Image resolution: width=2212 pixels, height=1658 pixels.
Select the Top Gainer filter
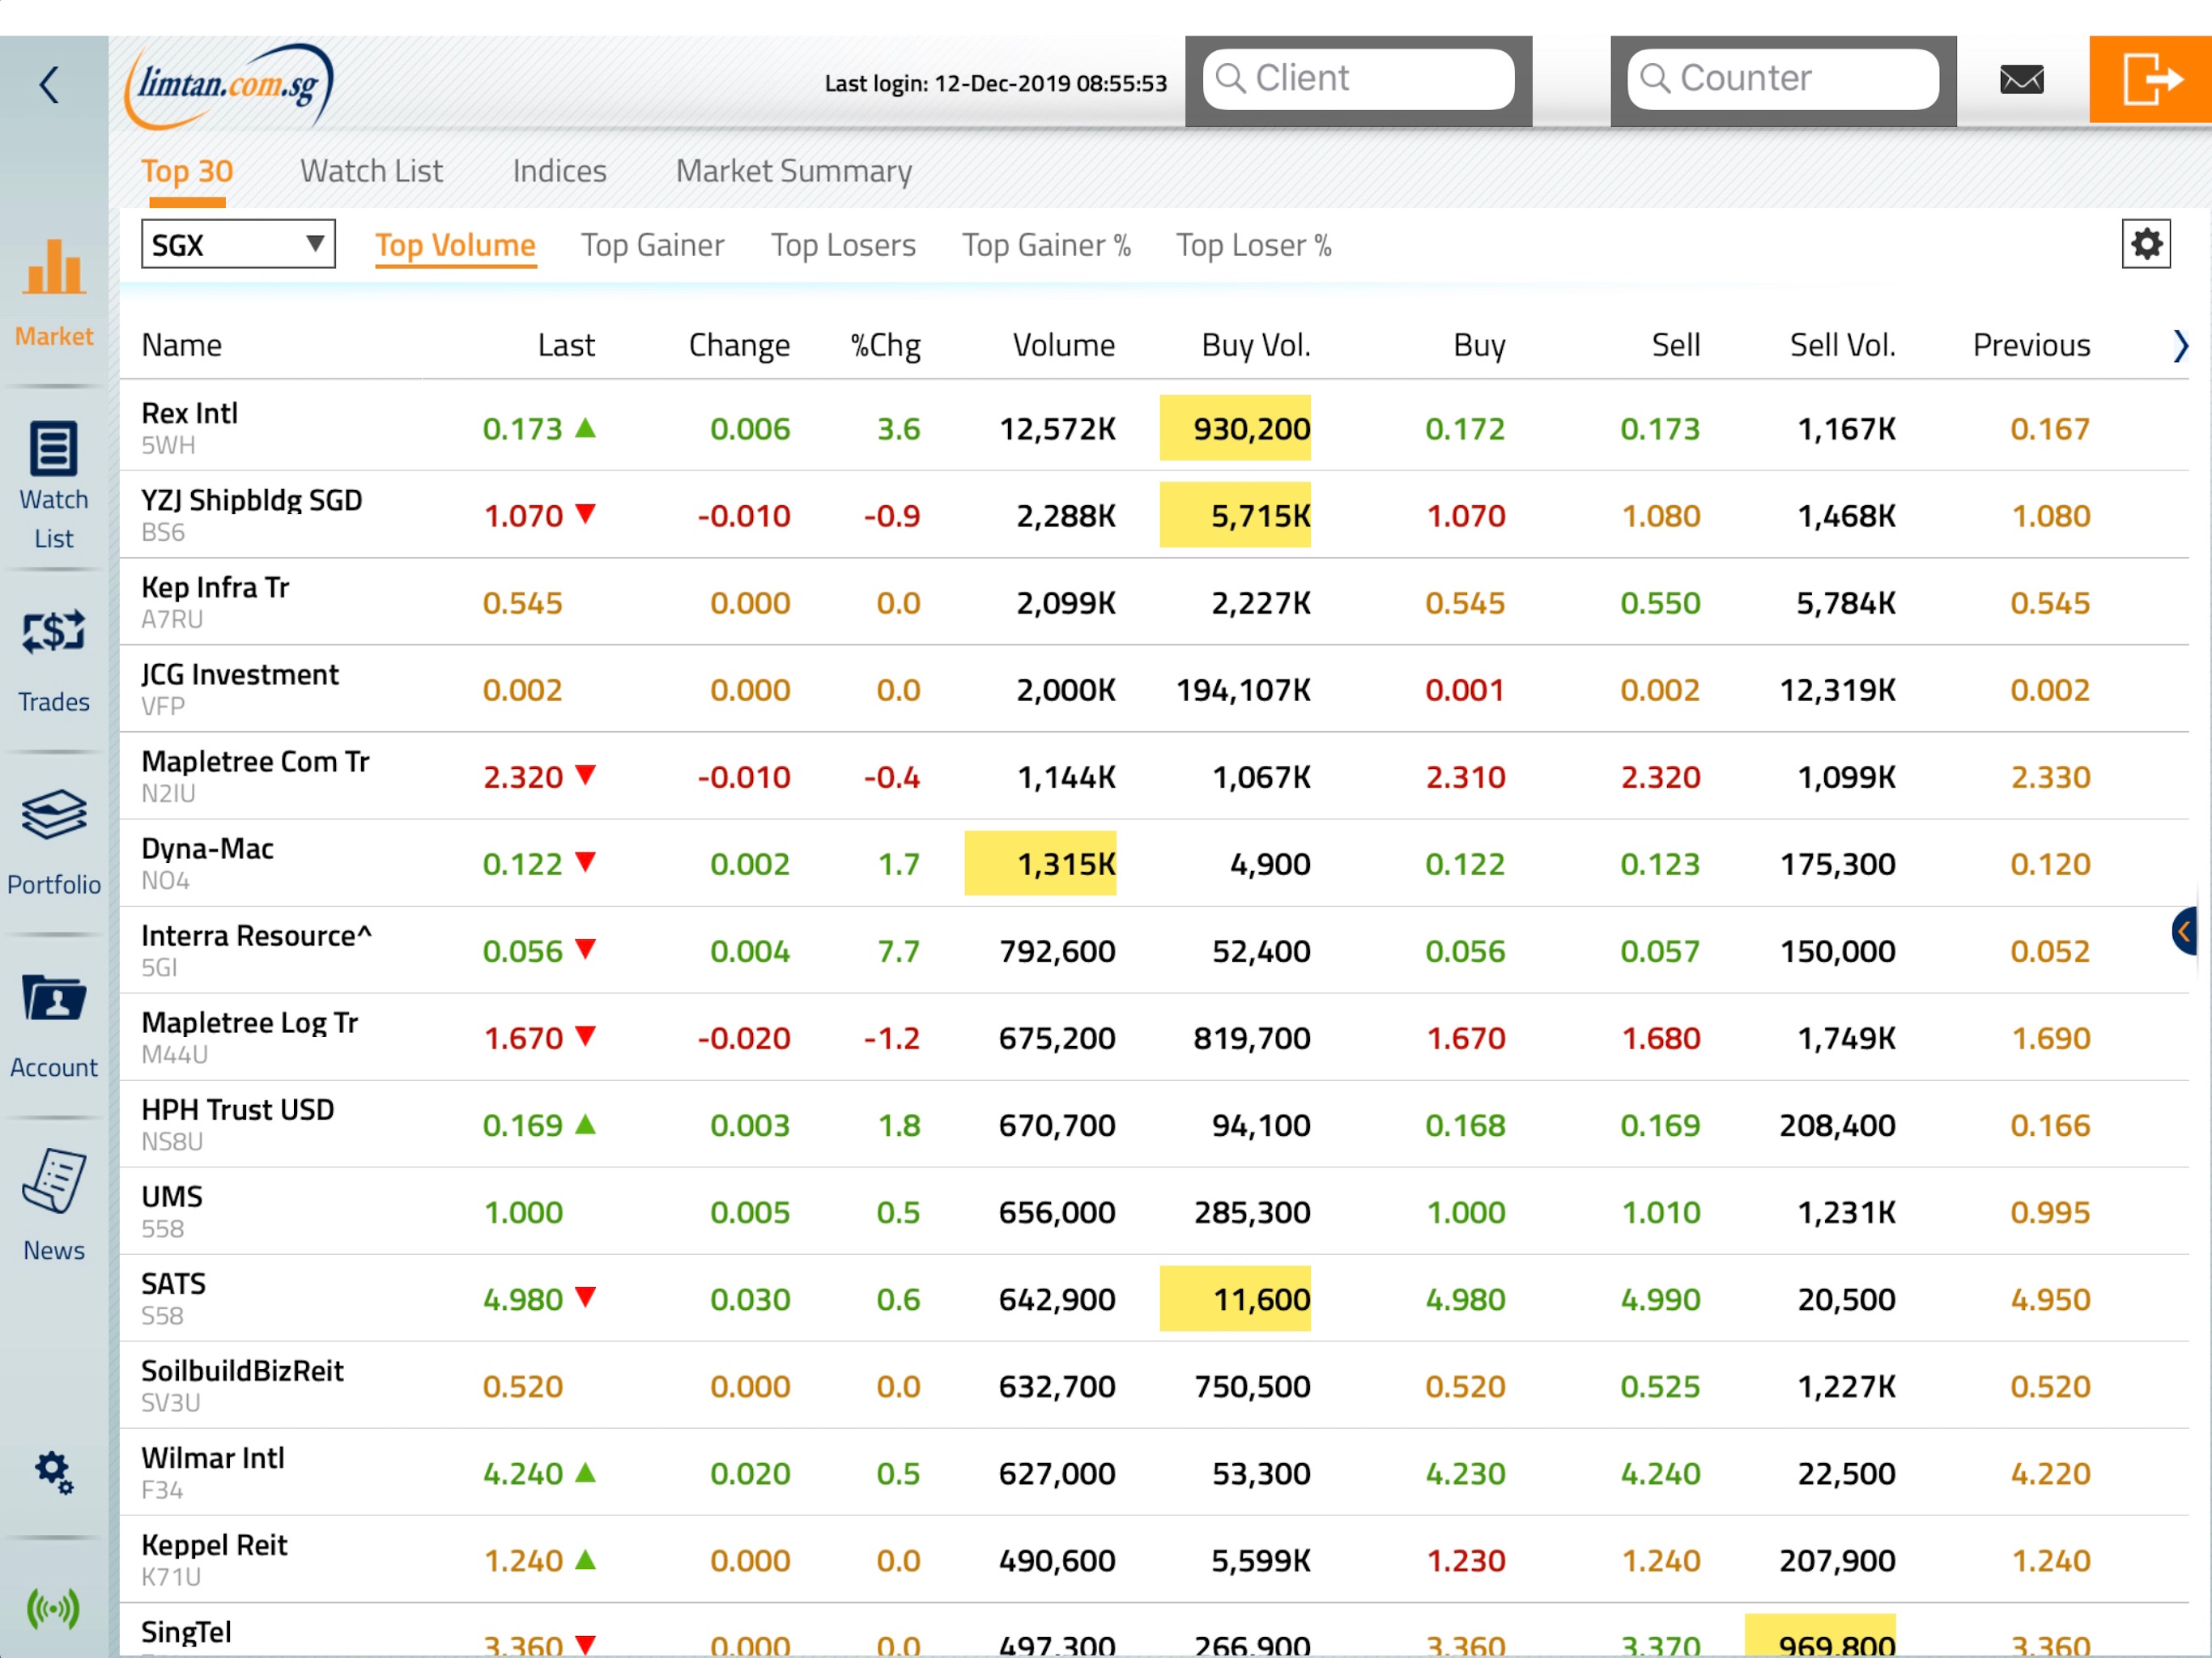[x=652, y=245]
